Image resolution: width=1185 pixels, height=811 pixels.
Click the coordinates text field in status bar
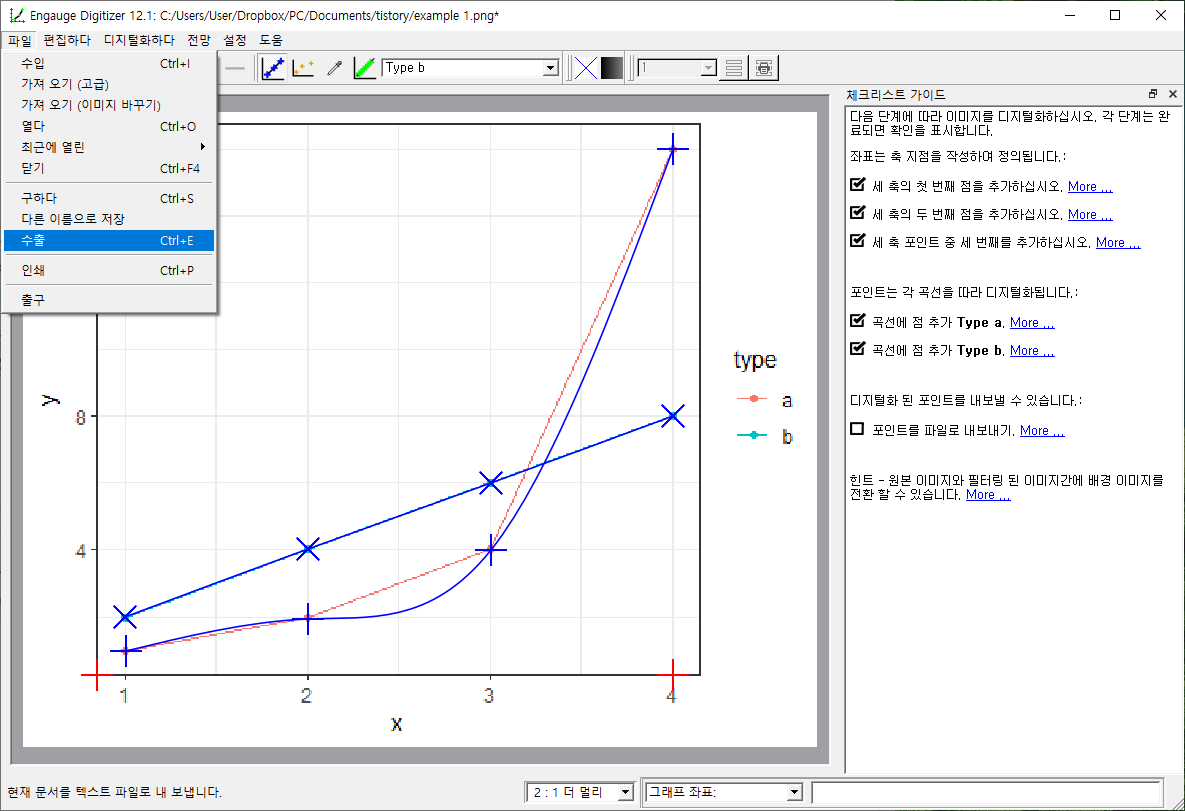point(986,792)
